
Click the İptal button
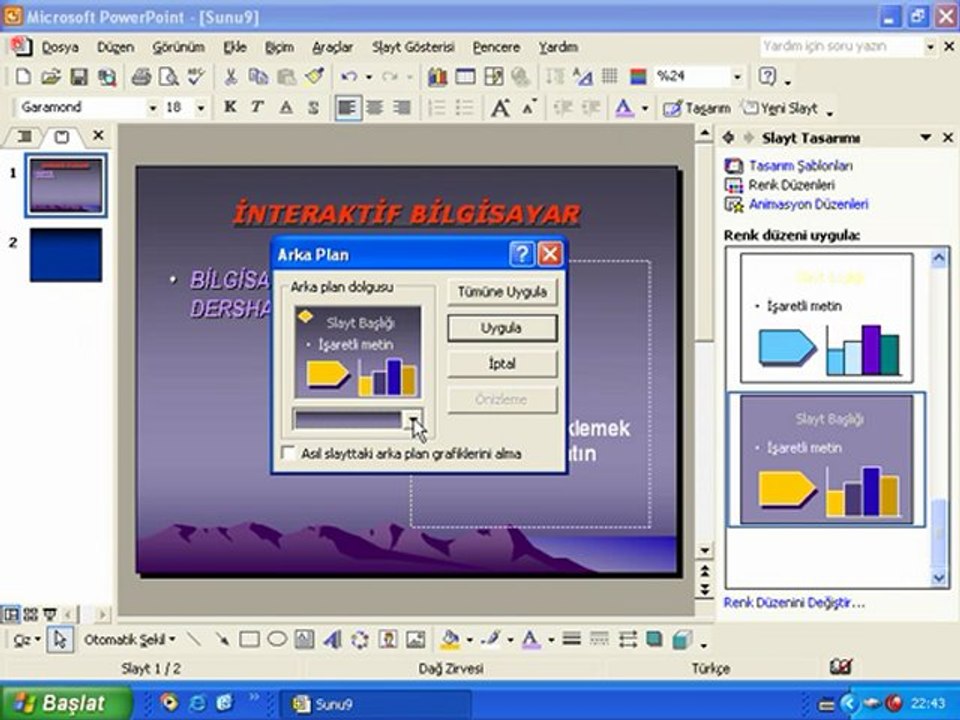[x=502, y=364]
